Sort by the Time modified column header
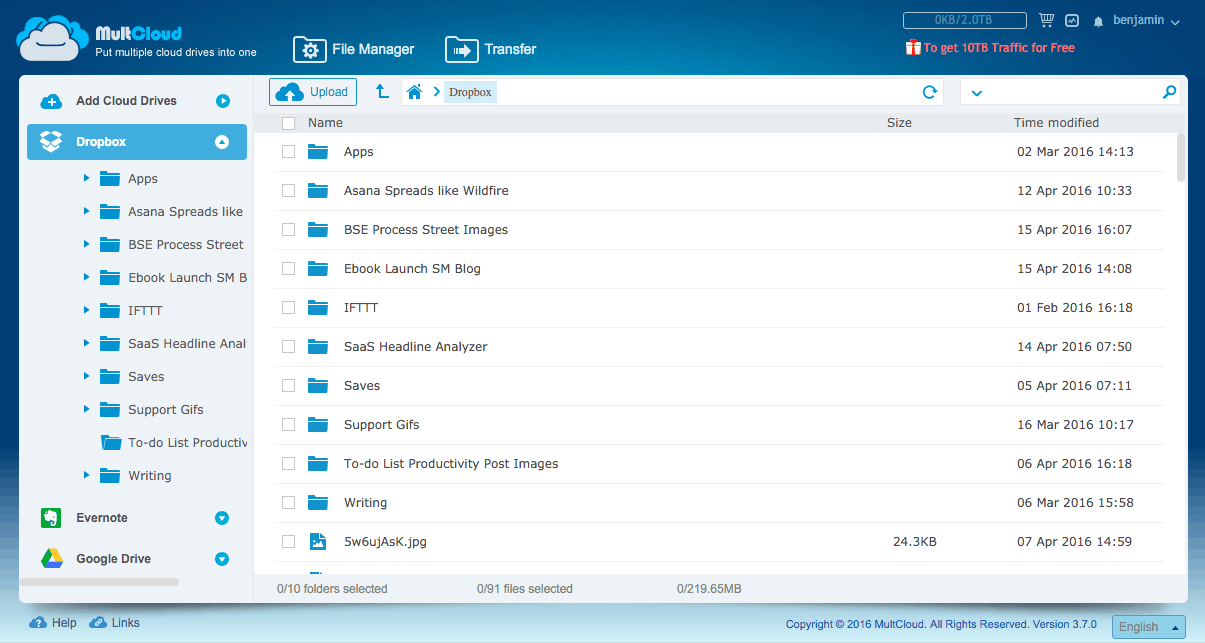Image resolution: width=1205 pixels, height=643 pixels. click(x=1056, y=123)
